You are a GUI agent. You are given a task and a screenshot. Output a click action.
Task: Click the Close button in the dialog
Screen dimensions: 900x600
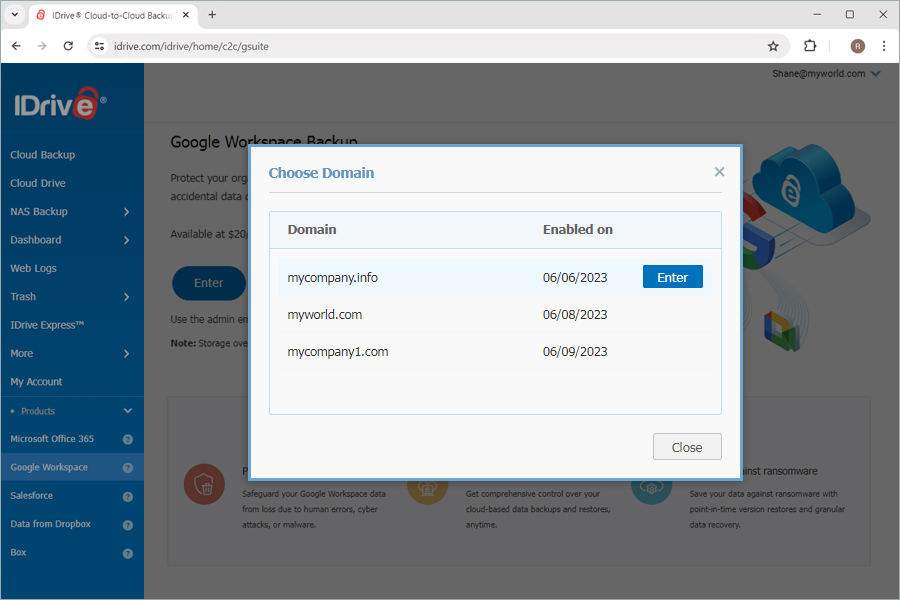pyautogui.click(x=687, y=447)
